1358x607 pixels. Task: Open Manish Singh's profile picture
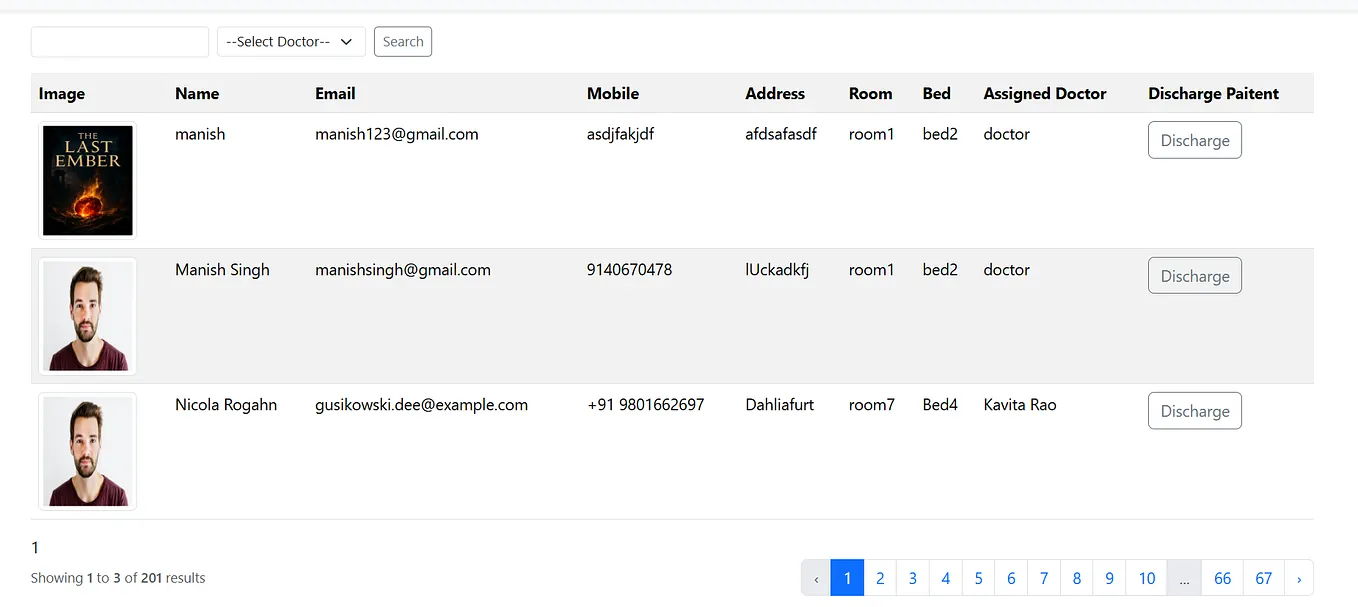pyautogui.click(x=87, y=315)
